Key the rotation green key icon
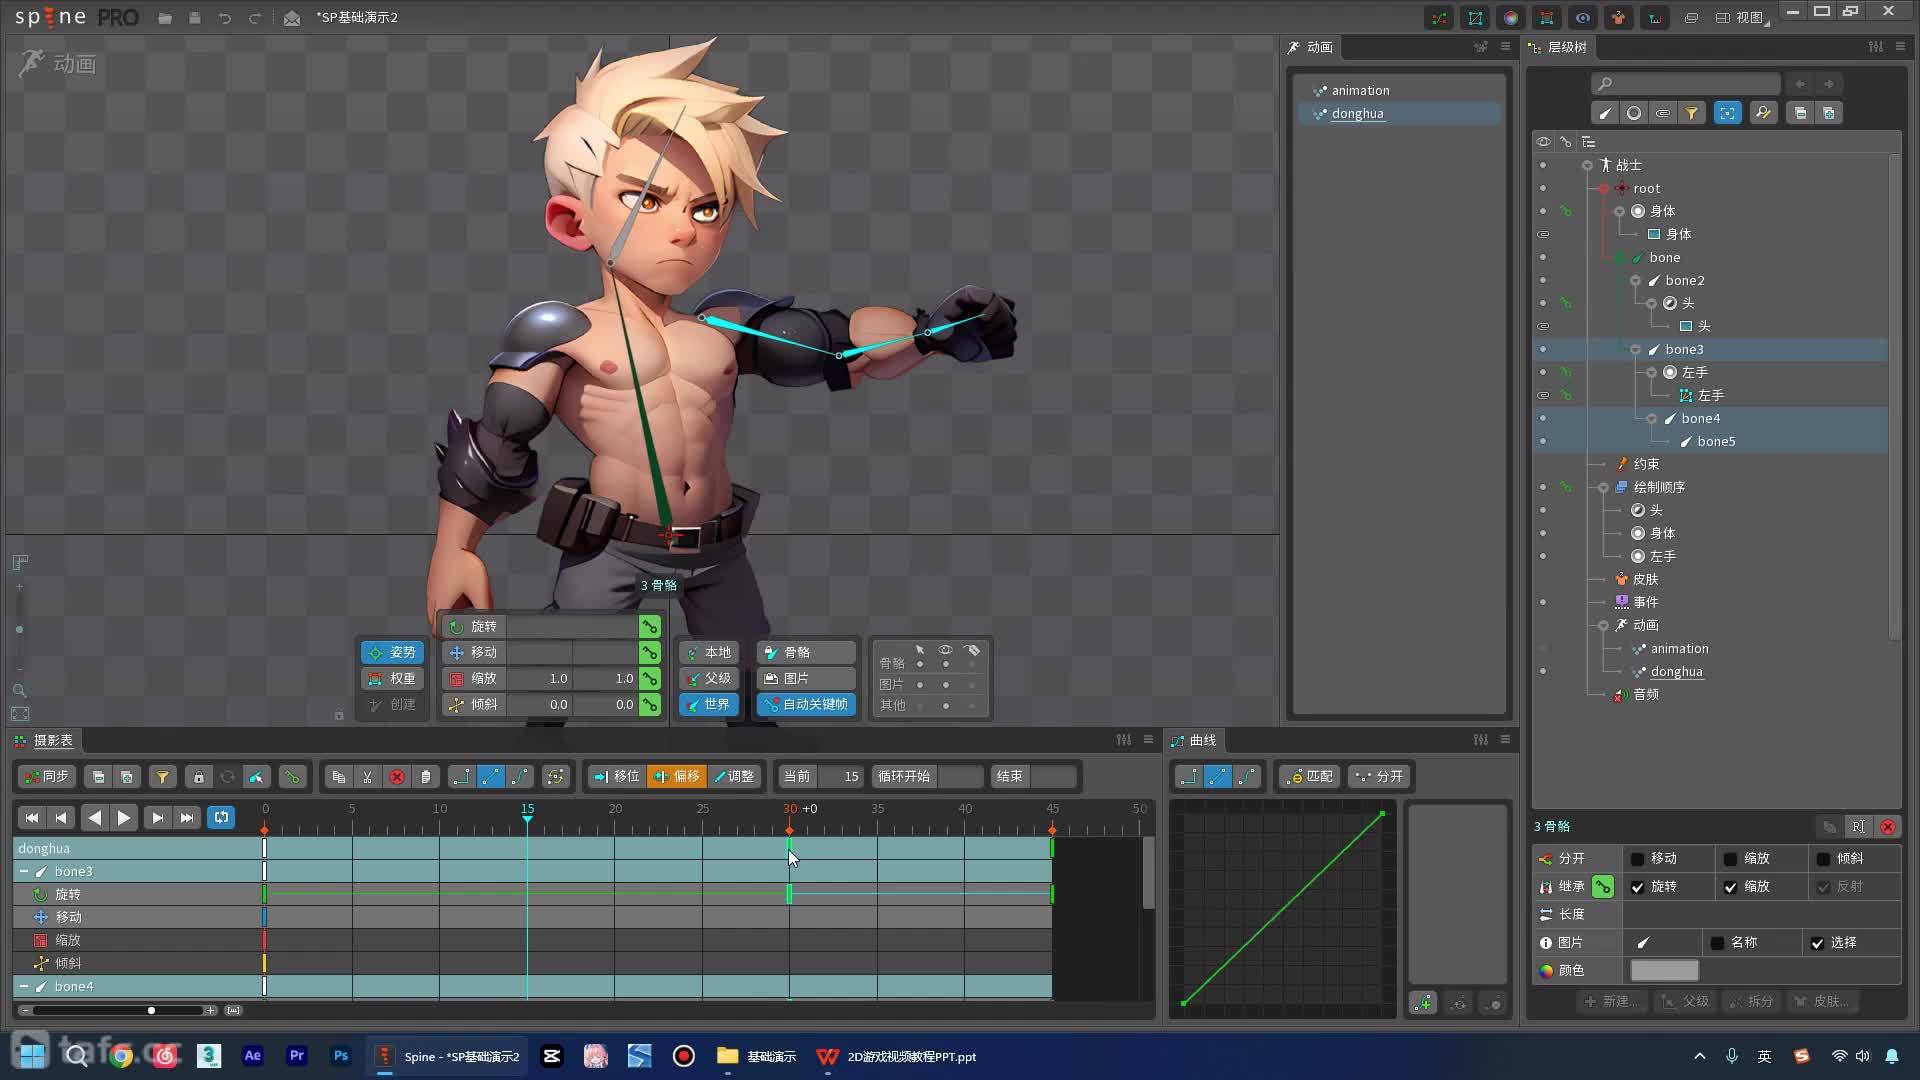The height and width of the screenshot is (1080, 1920). tap(650, 626)
